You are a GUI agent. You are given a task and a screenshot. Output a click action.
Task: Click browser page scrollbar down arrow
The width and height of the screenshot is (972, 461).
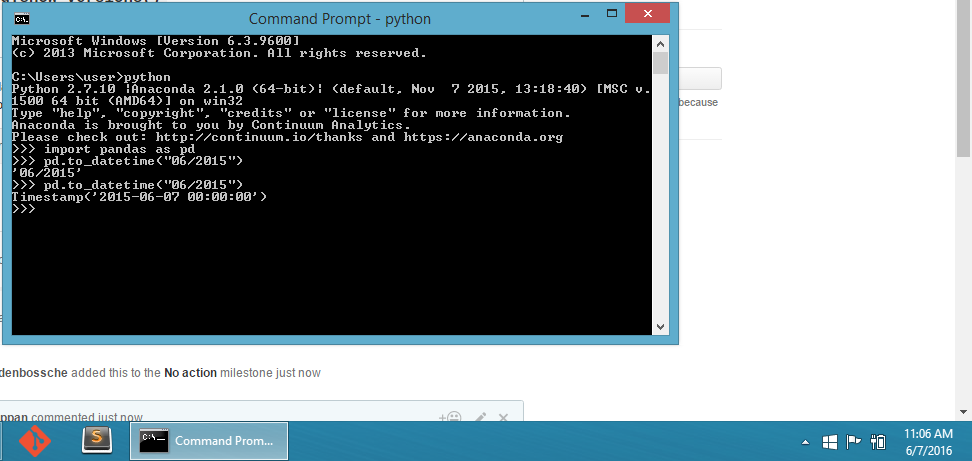point(964,411)
